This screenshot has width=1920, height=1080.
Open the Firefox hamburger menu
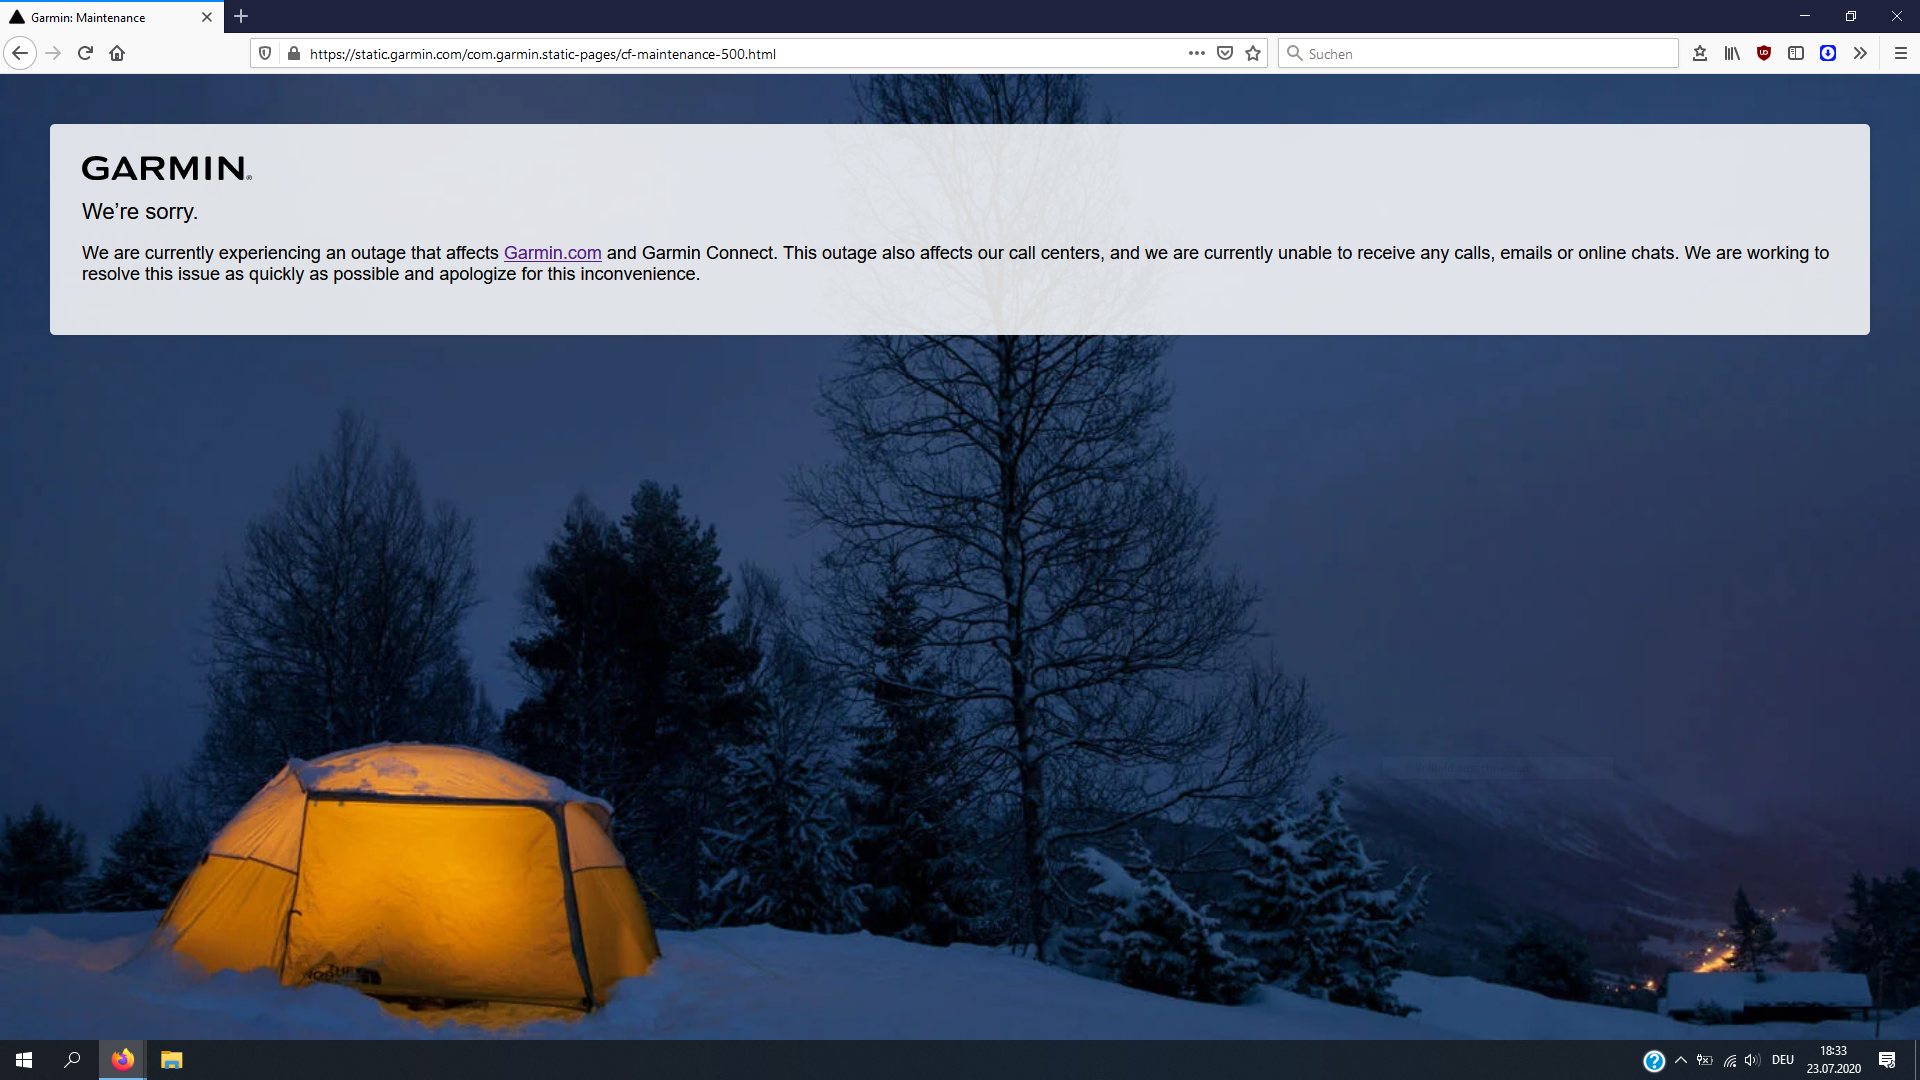[1901, 53]
